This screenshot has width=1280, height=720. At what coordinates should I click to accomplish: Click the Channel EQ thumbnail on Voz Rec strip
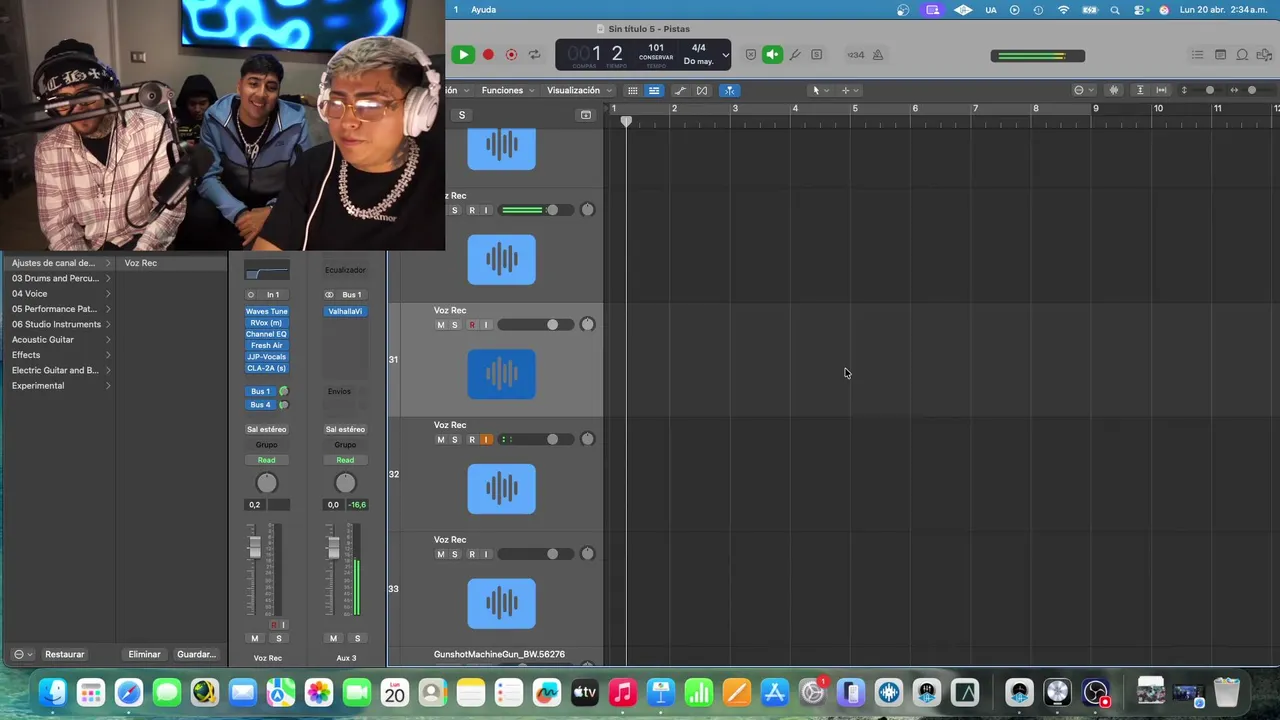267,270
